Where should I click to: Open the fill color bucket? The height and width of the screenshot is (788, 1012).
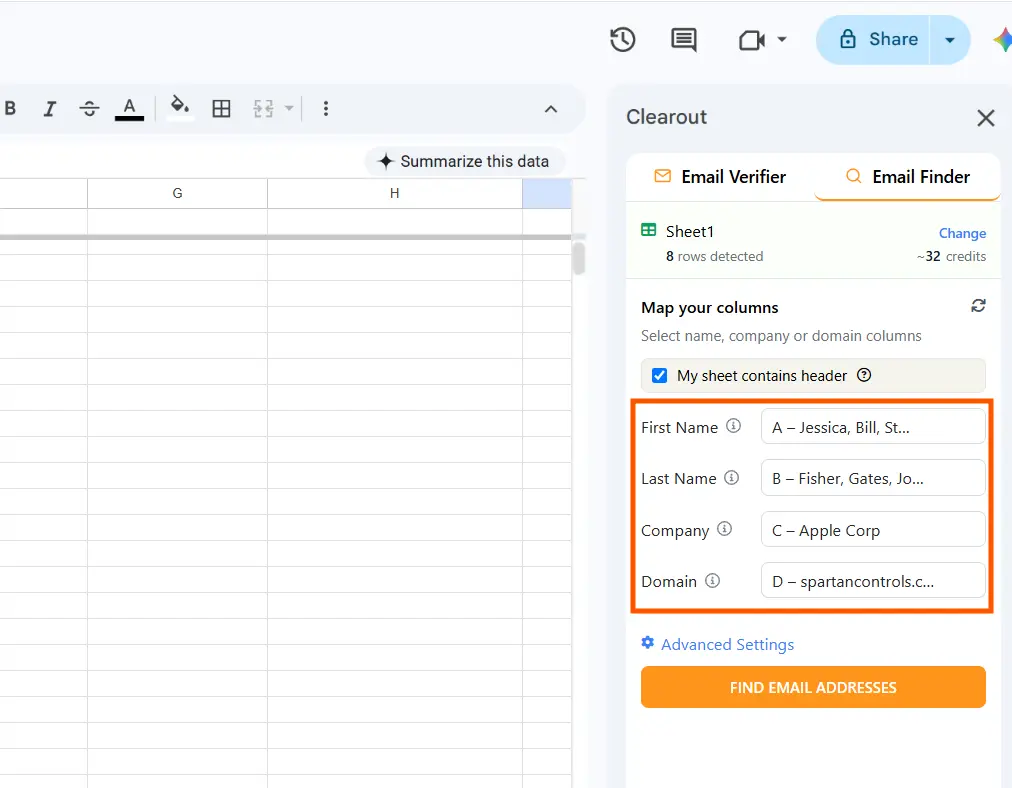coord(180,107)
